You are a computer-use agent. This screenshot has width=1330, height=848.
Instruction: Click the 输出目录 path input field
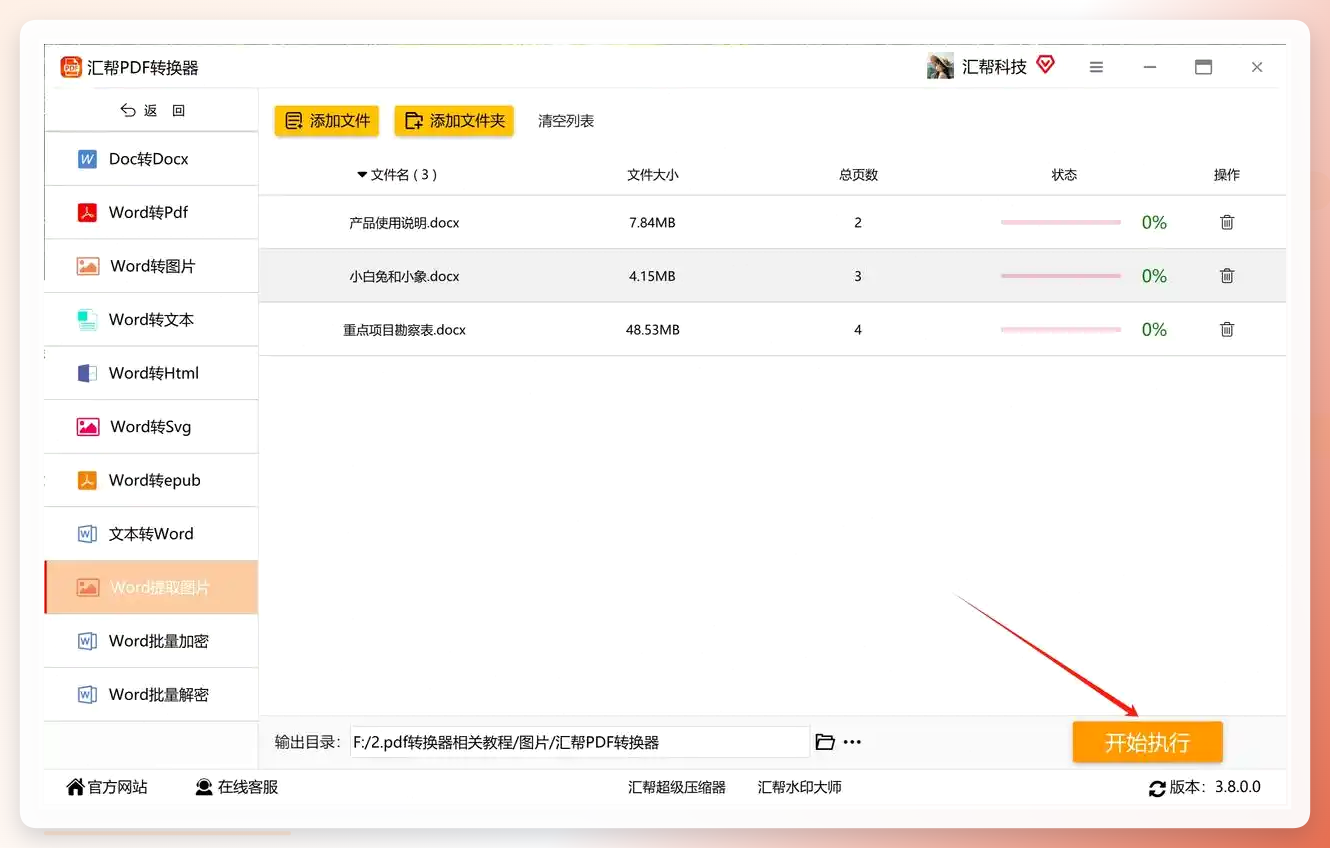tap(580, 742)
